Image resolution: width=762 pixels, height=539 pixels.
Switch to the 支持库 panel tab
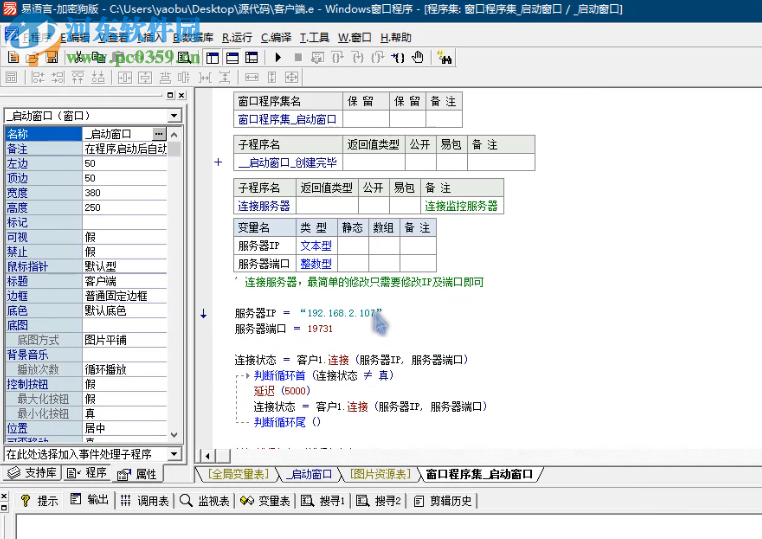[x=33, y=473]
